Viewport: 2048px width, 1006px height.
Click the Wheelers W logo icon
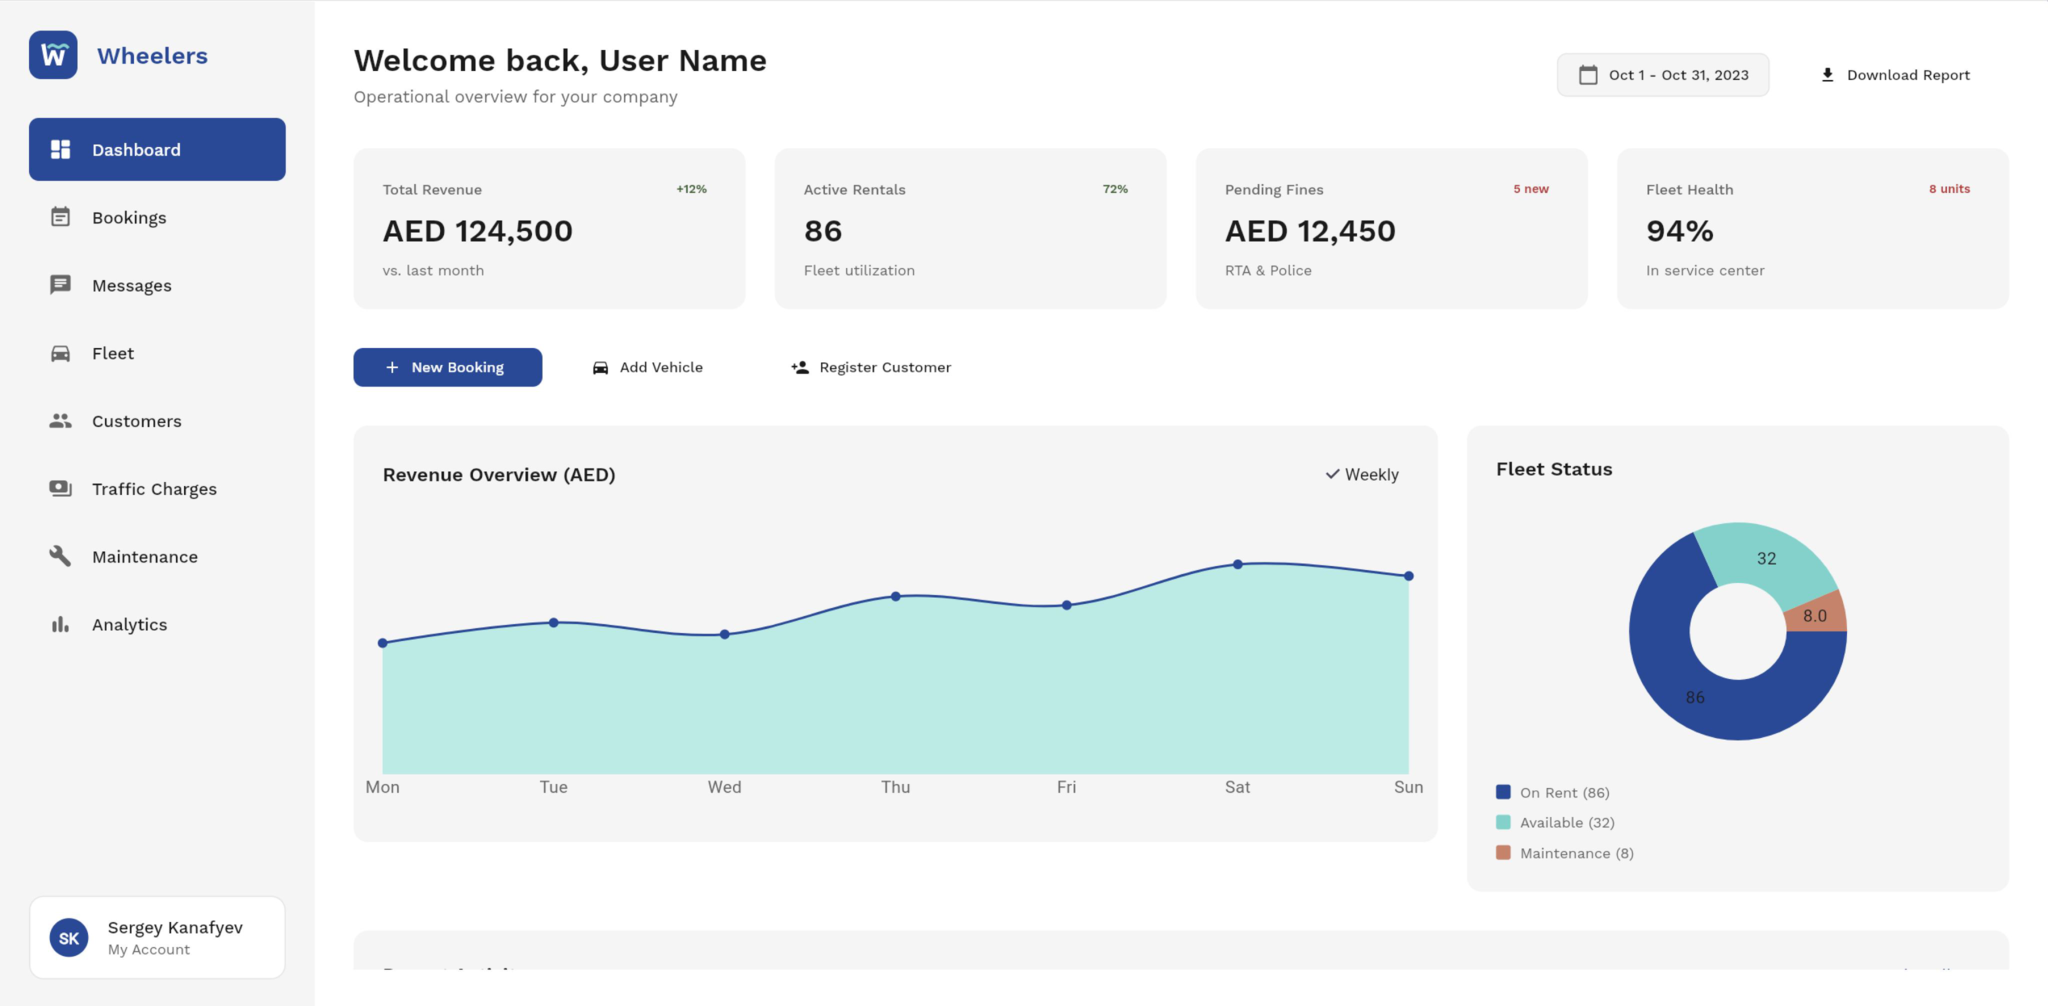pos(53,55)
